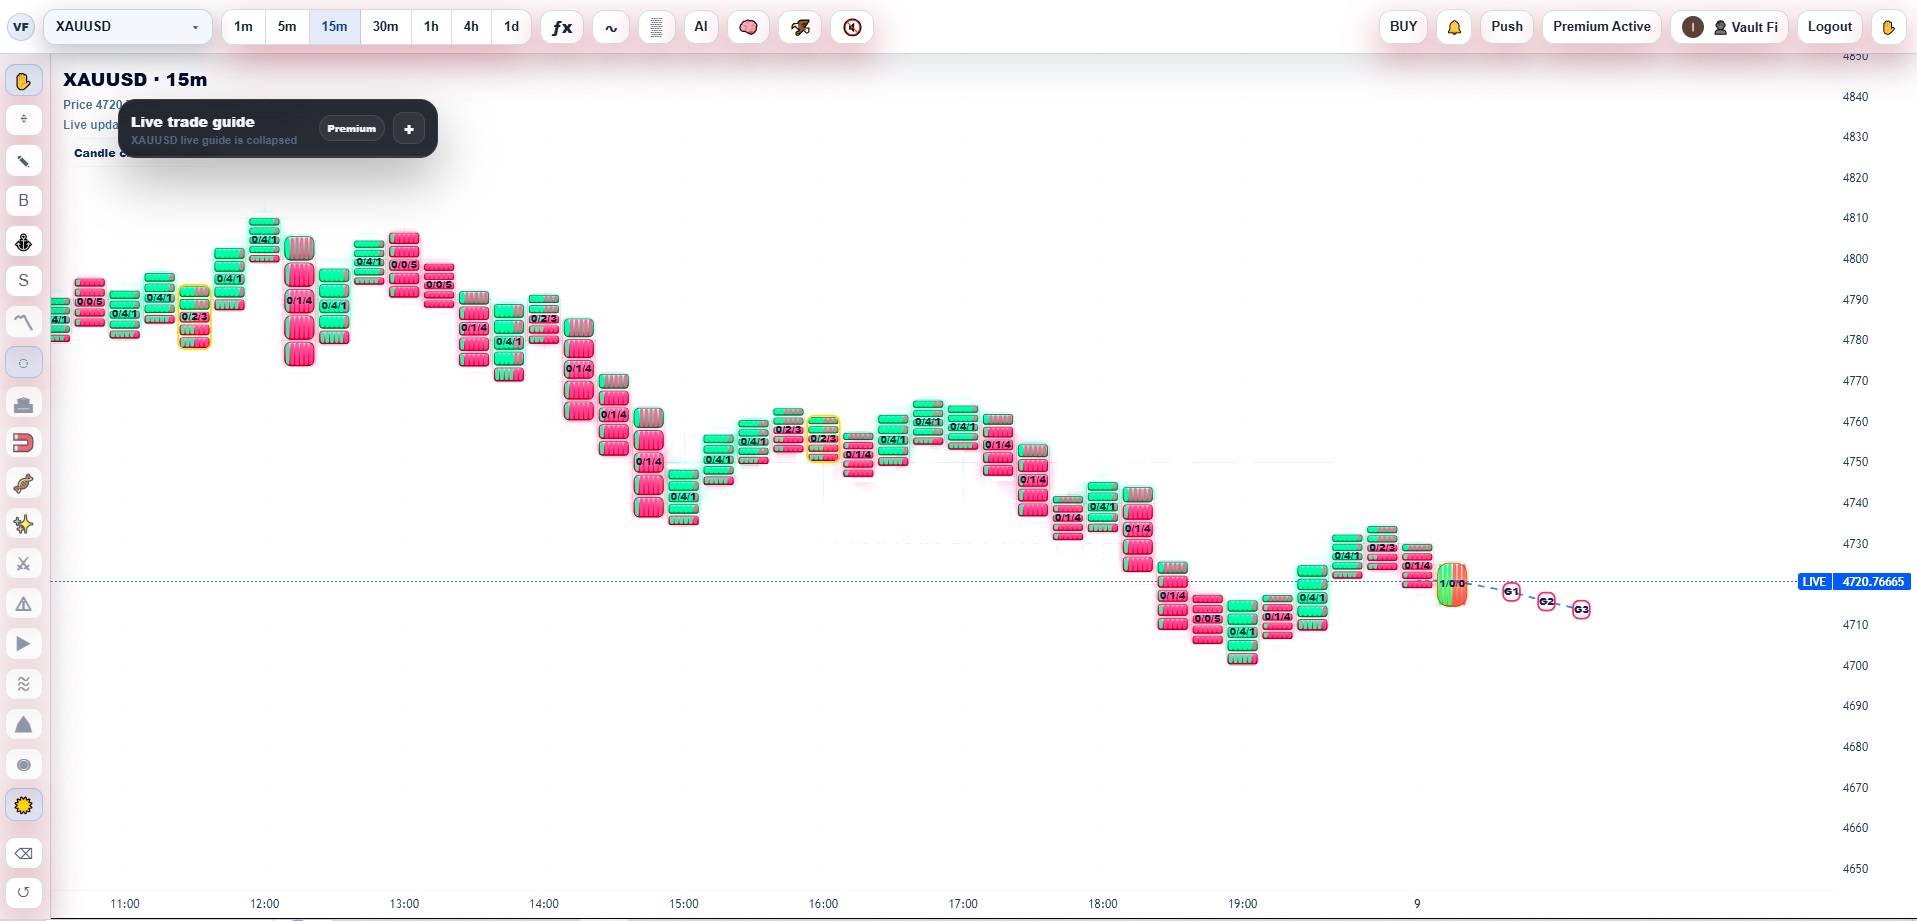Open the fx indicators button
Screen dimensions: 1917x921
coord(562,27)
